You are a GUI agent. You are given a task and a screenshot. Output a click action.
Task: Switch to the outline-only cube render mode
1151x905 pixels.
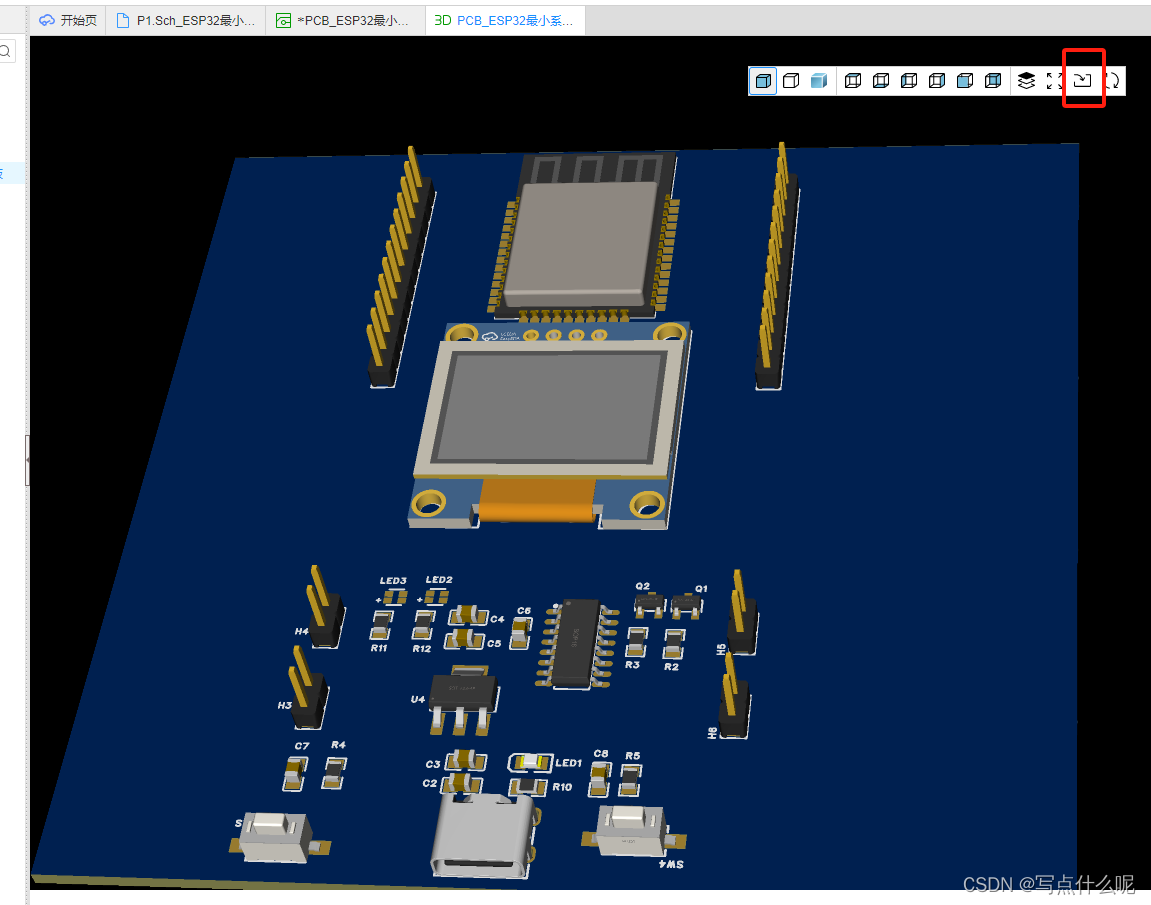click(x=791, y=81)
